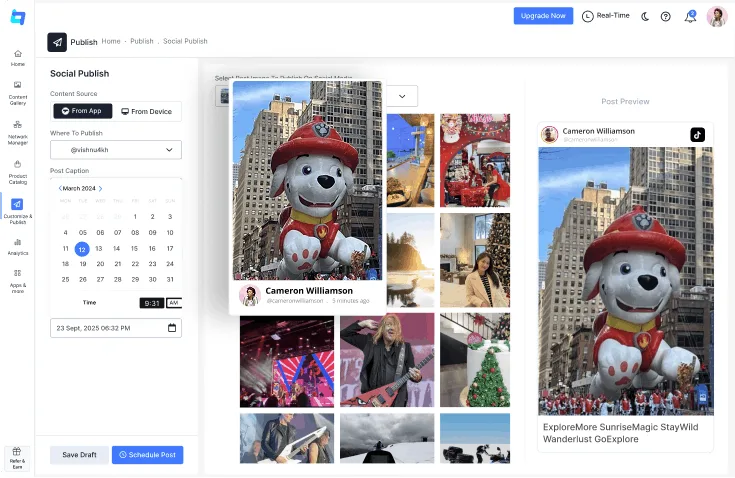Select the snowy photographers thumbnail
Image resolution: width=735 pixels, height=478 pixels.
click(x=475, y=438)
